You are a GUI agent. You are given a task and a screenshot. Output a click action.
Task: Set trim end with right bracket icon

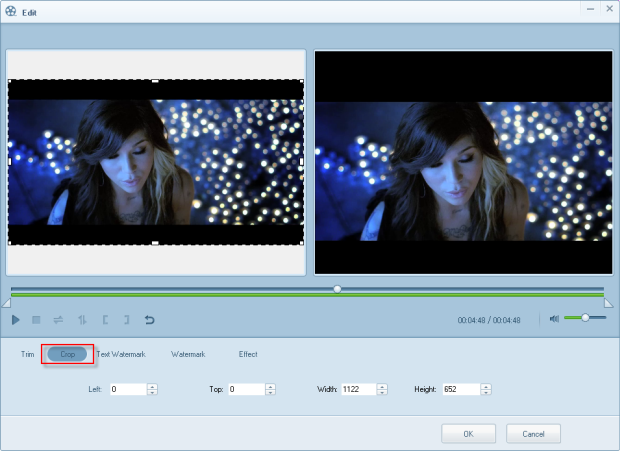coord(126,320)
